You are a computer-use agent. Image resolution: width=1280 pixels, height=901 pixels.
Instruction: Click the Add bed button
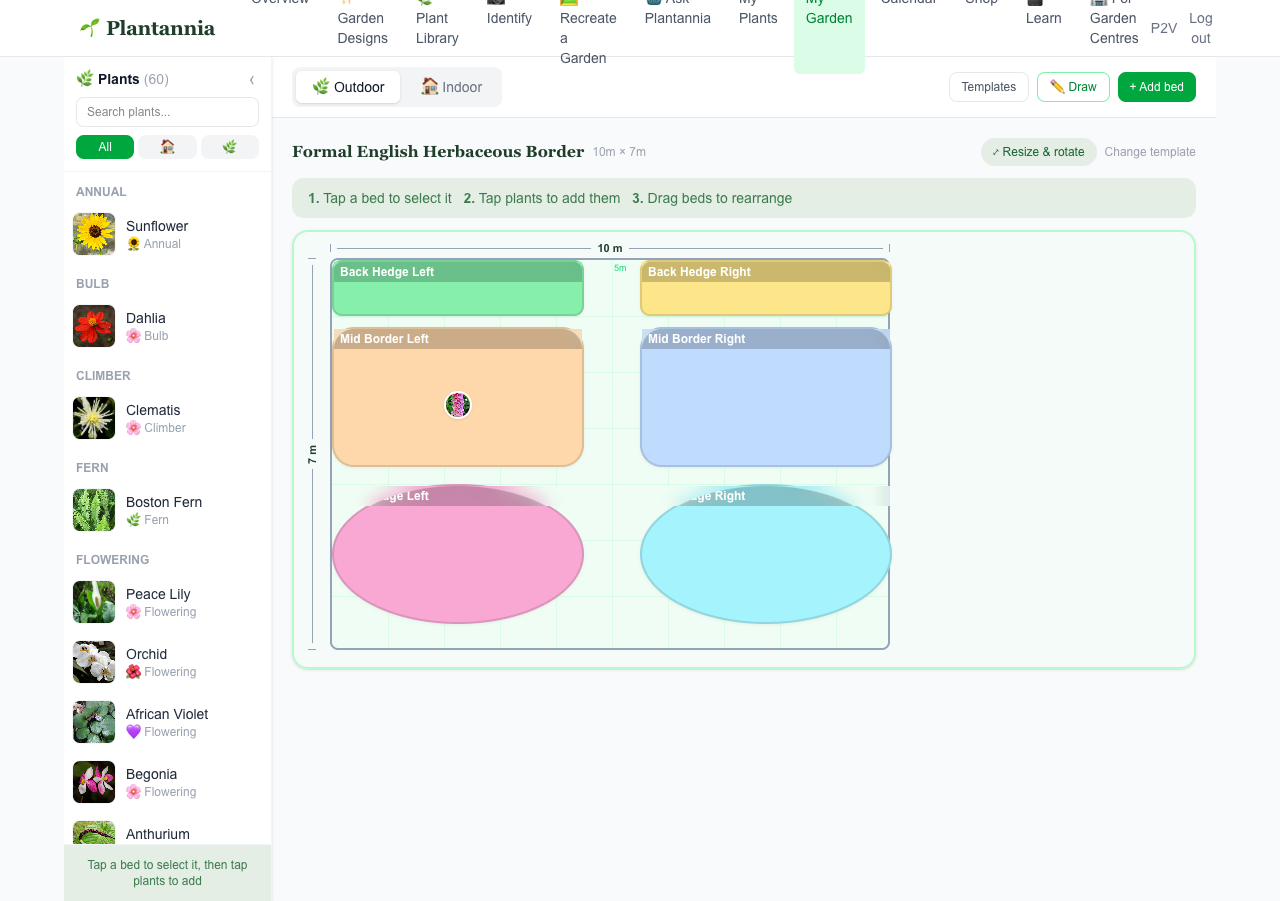1157,87
